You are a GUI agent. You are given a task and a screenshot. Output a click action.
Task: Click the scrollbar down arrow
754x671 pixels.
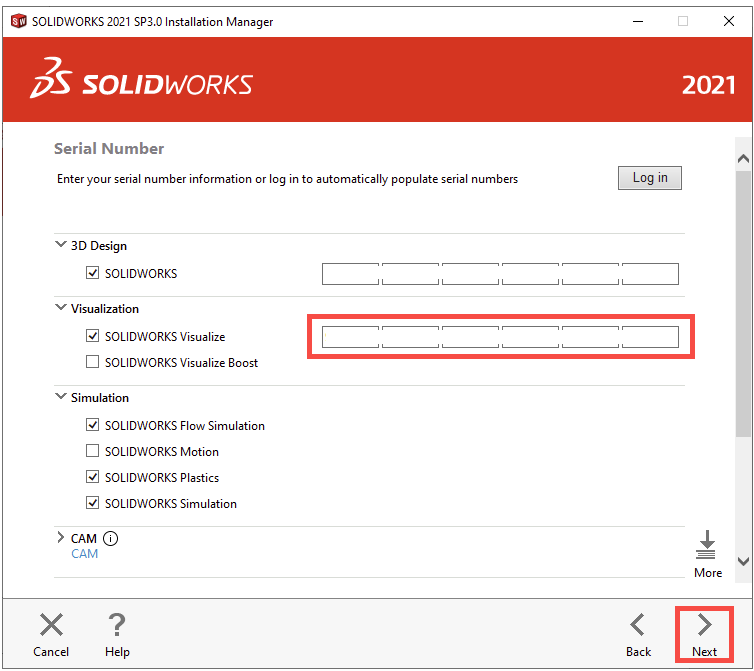743,562
